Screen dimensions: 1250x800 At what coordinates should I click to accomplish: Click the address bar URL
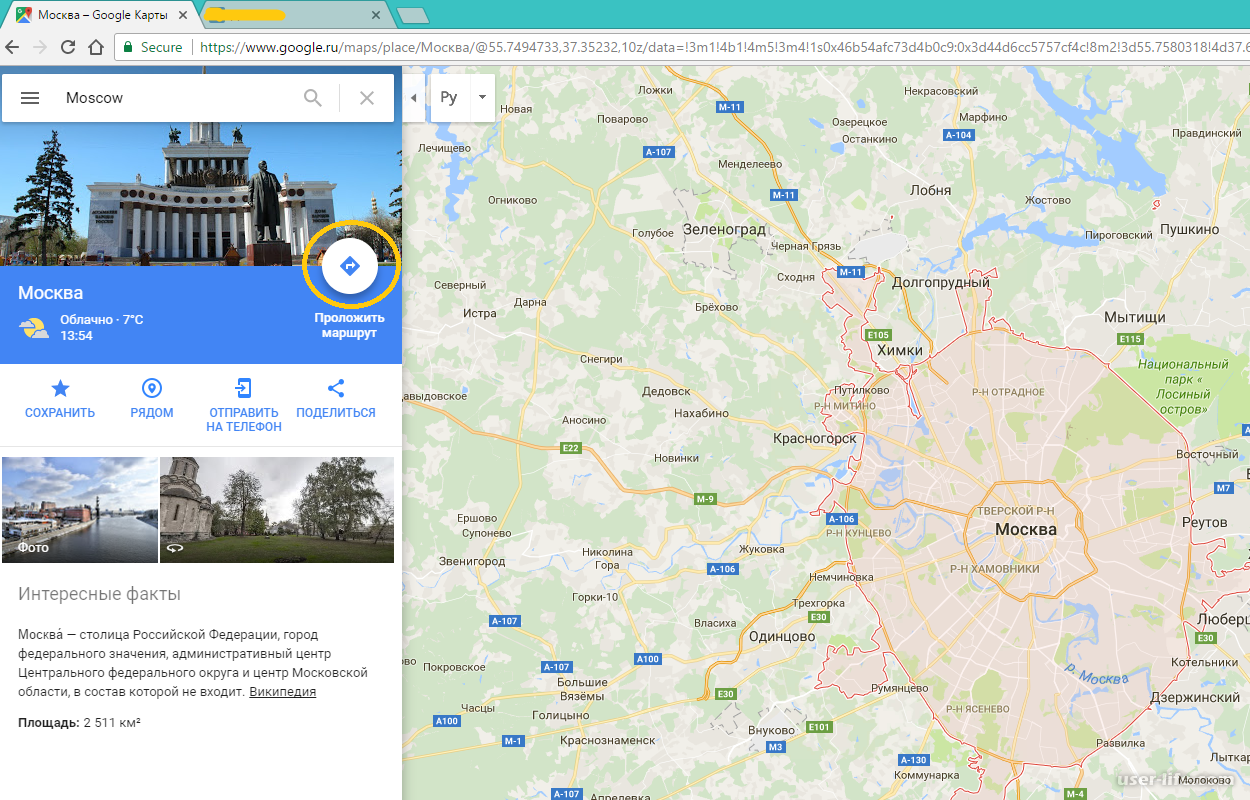[x=724, y=47]
